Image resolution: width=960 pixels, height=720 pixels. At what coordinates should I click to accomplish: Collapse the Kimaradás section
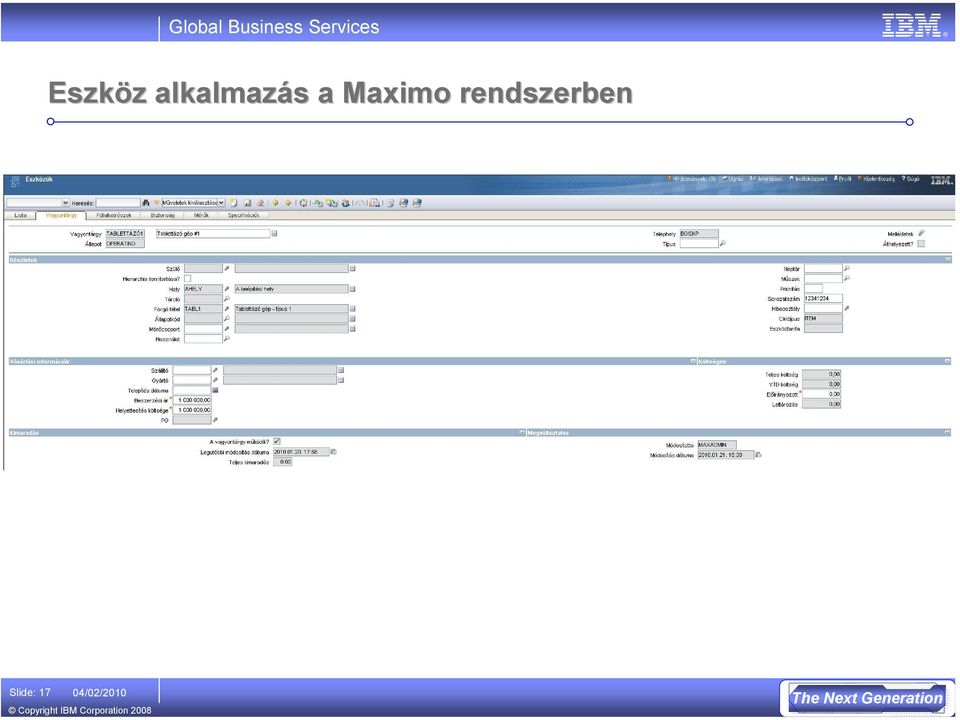click(522, 432)
